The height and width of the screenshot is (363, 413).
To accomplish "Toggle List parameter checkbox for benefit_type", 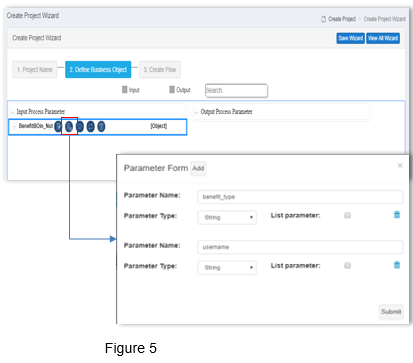I will pyautogui.click(x=347, y=215).
